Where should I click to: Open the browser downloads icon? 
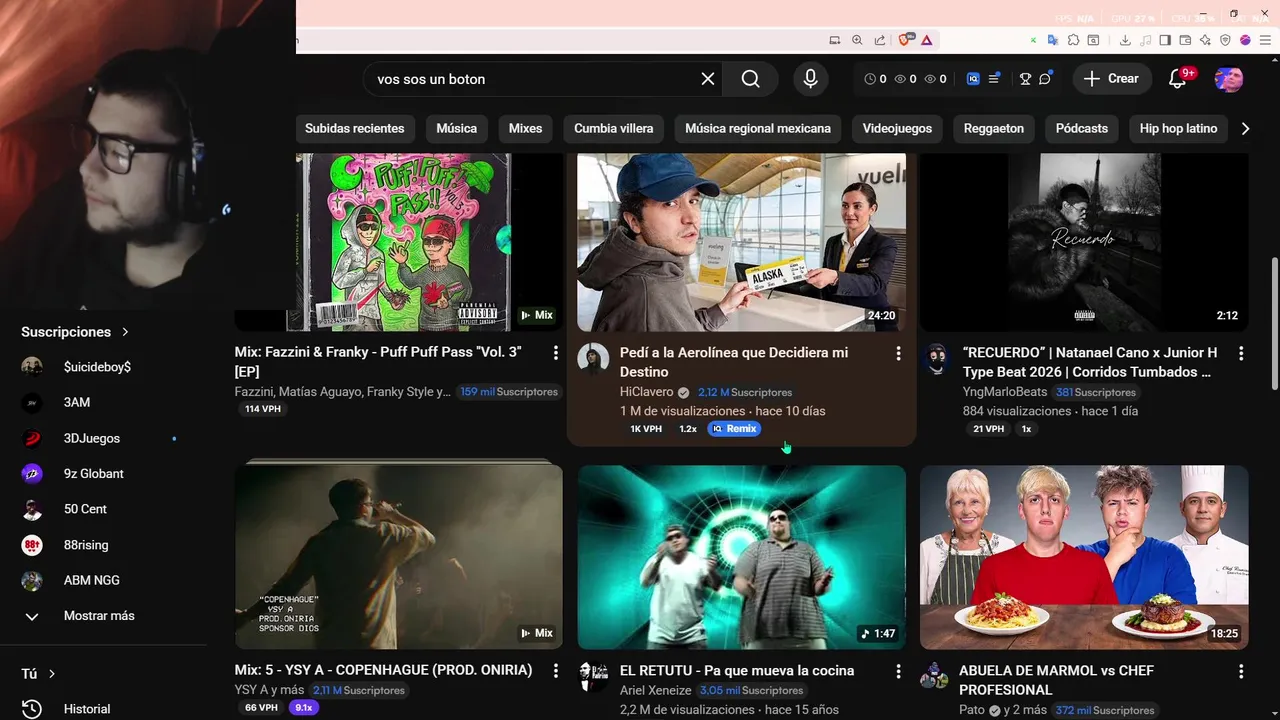point(1125,40)
